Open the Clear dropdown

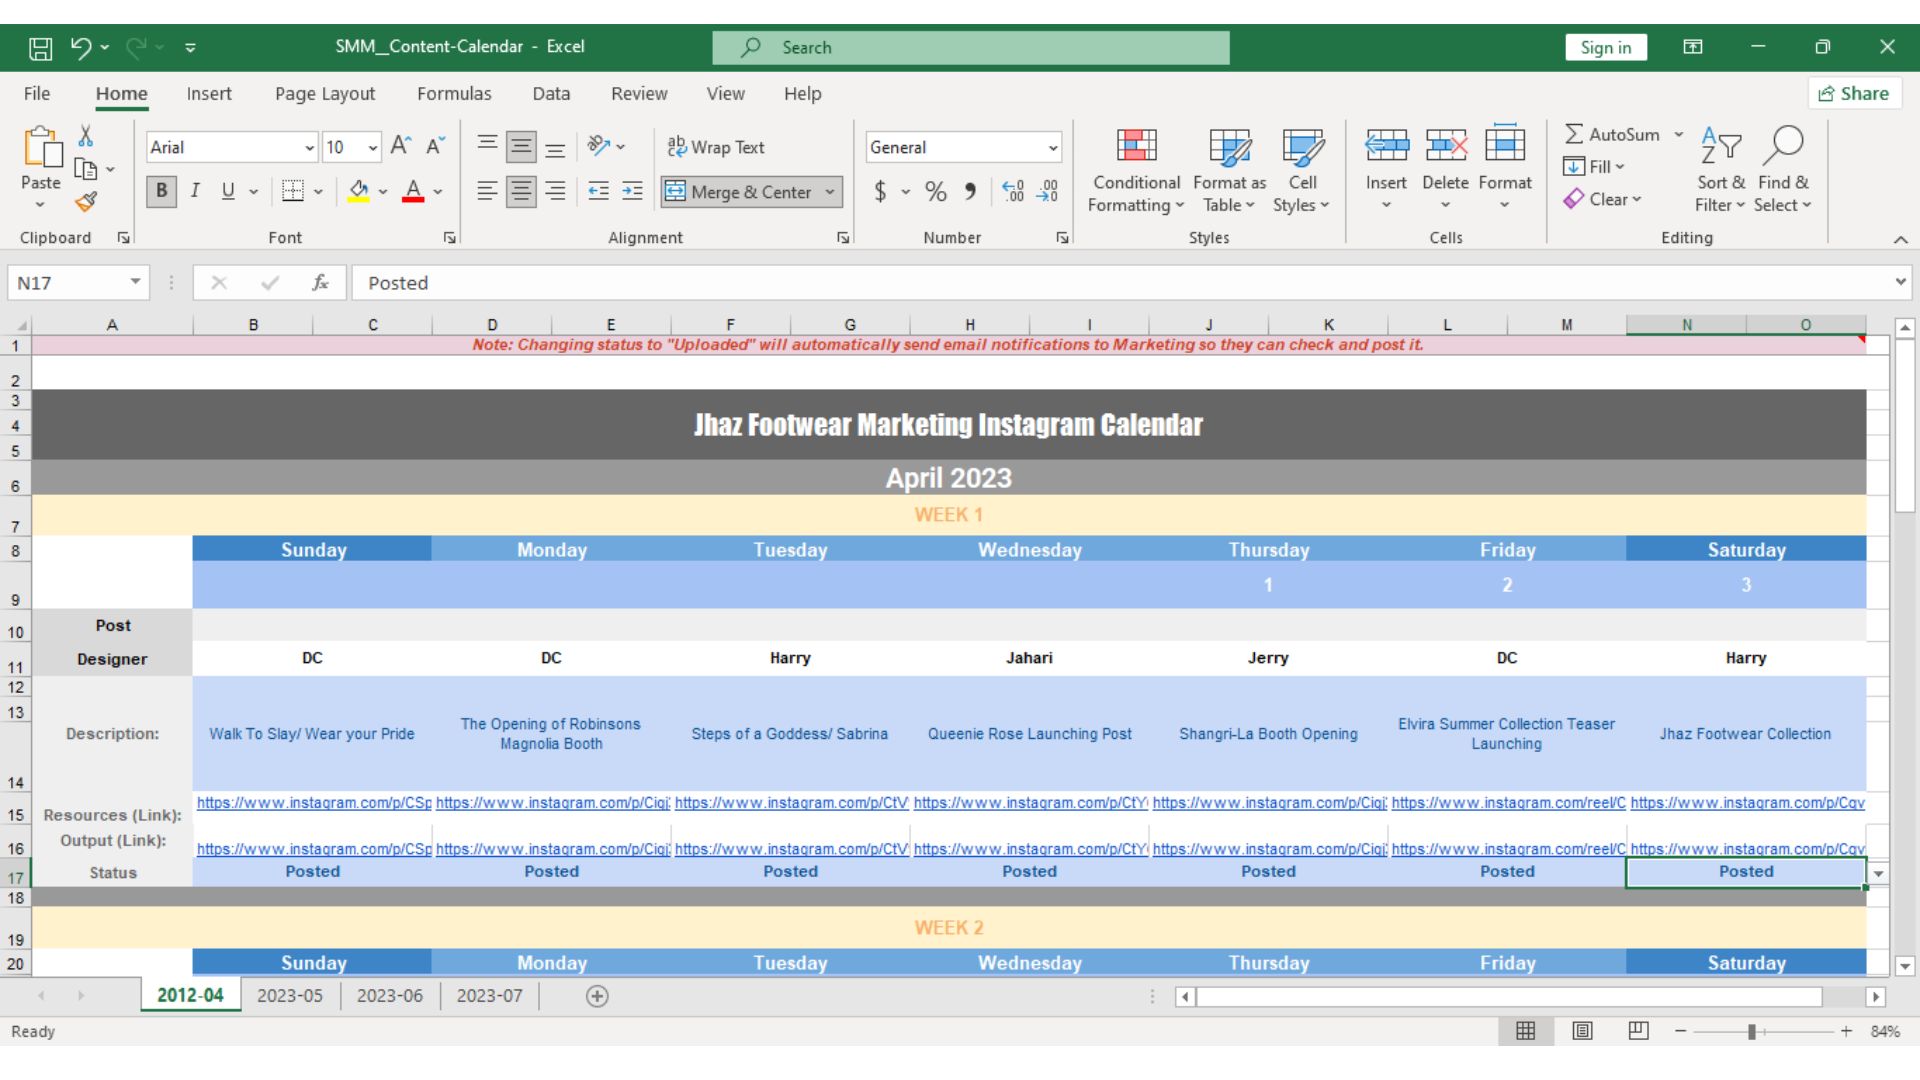1603,199
